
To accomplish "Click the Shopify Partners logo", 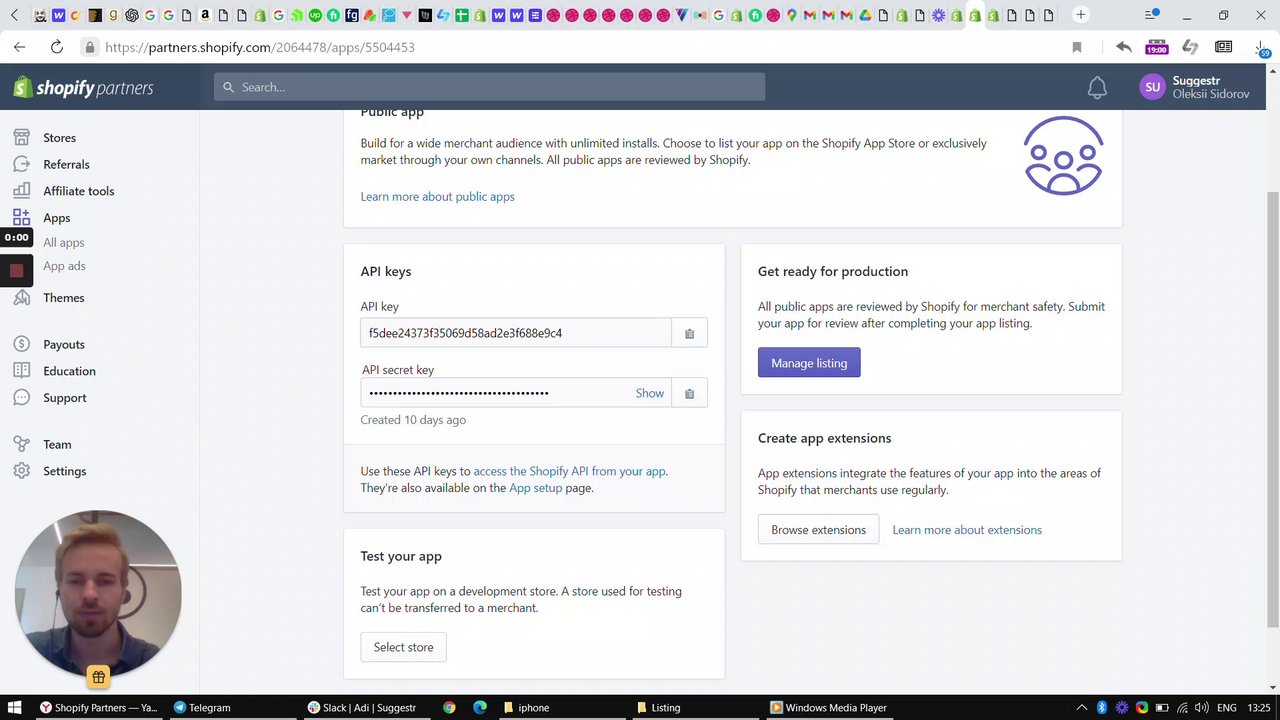I will (x=83, y=88).
